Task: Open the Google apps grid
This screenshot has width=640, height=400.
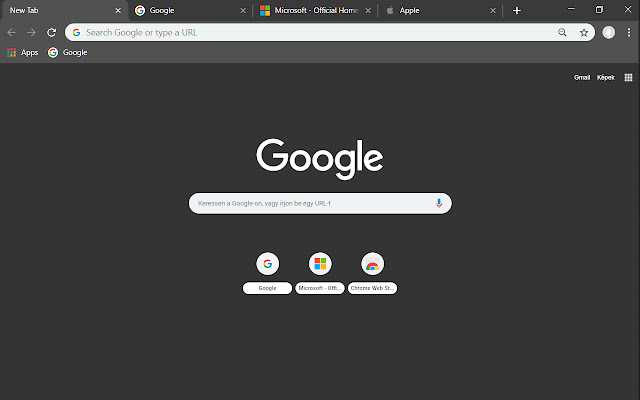Action: (628, 77)
